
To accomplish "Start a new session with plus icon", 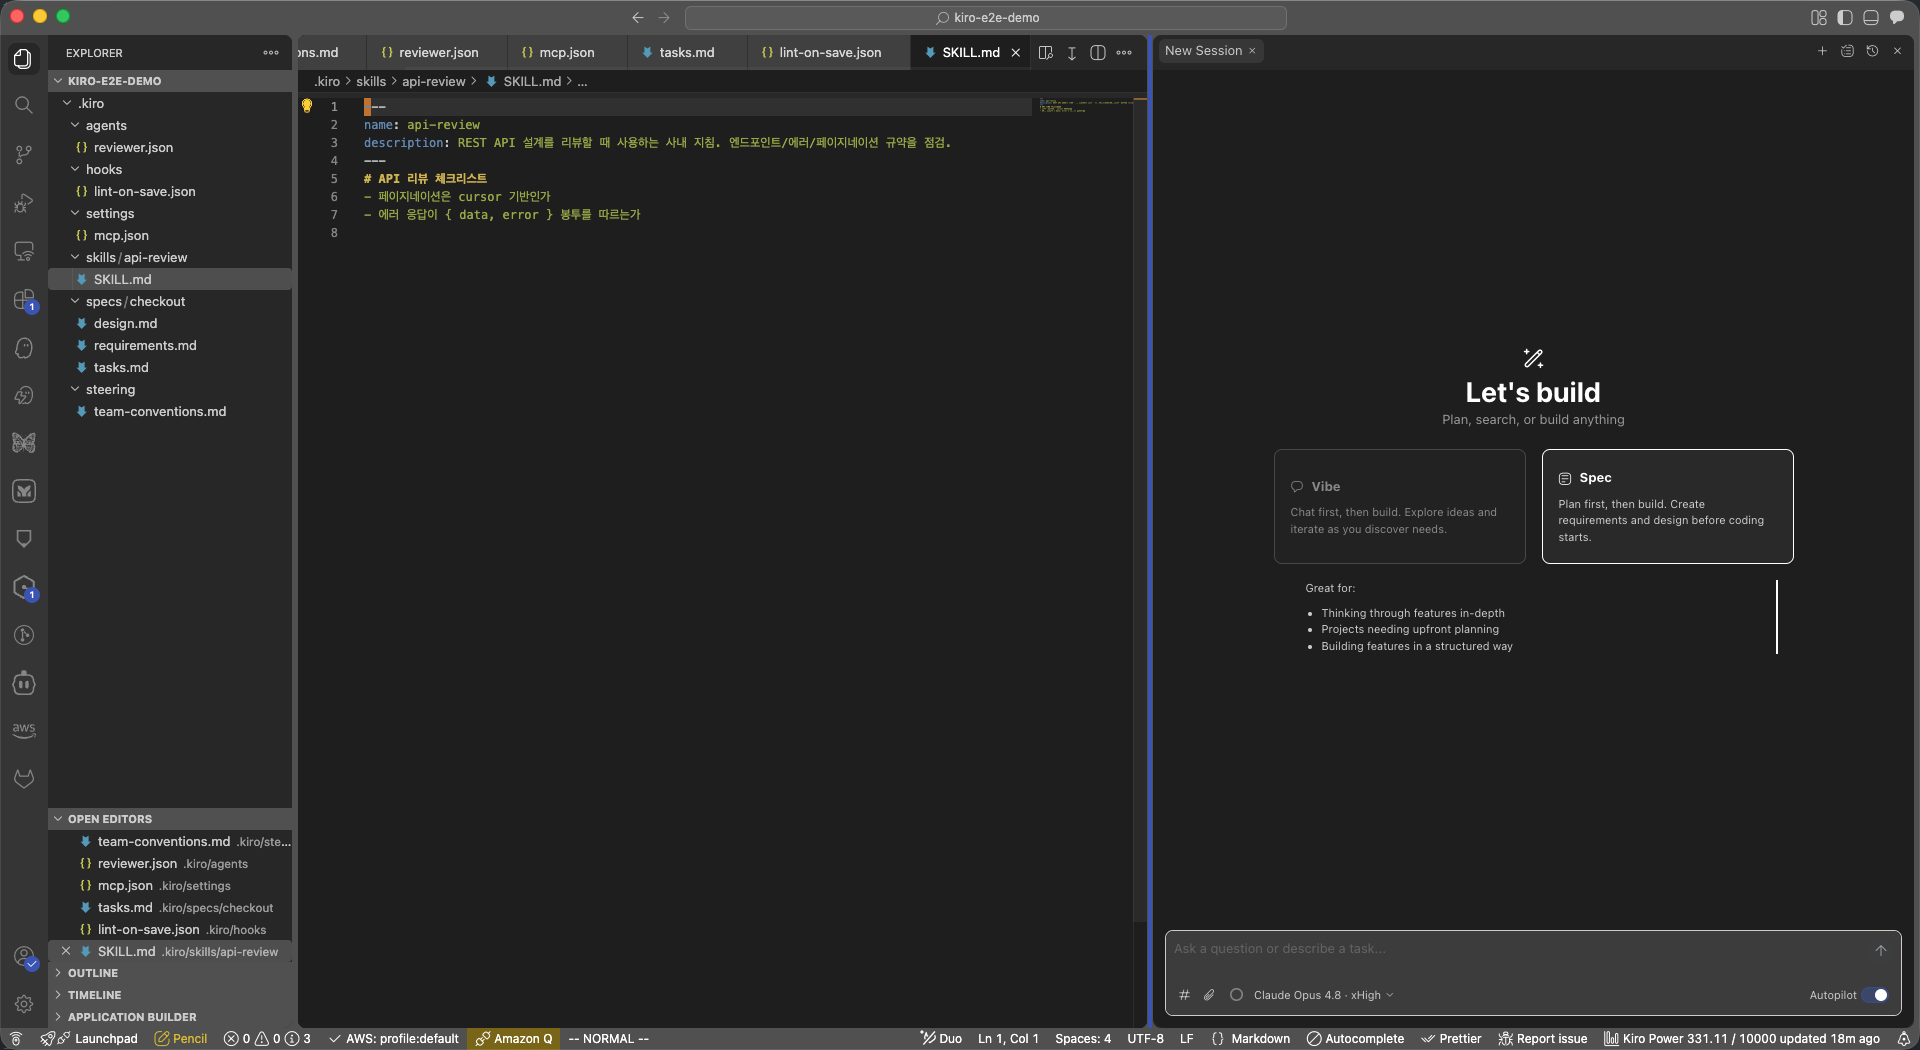I will [x=1822, y=51].
